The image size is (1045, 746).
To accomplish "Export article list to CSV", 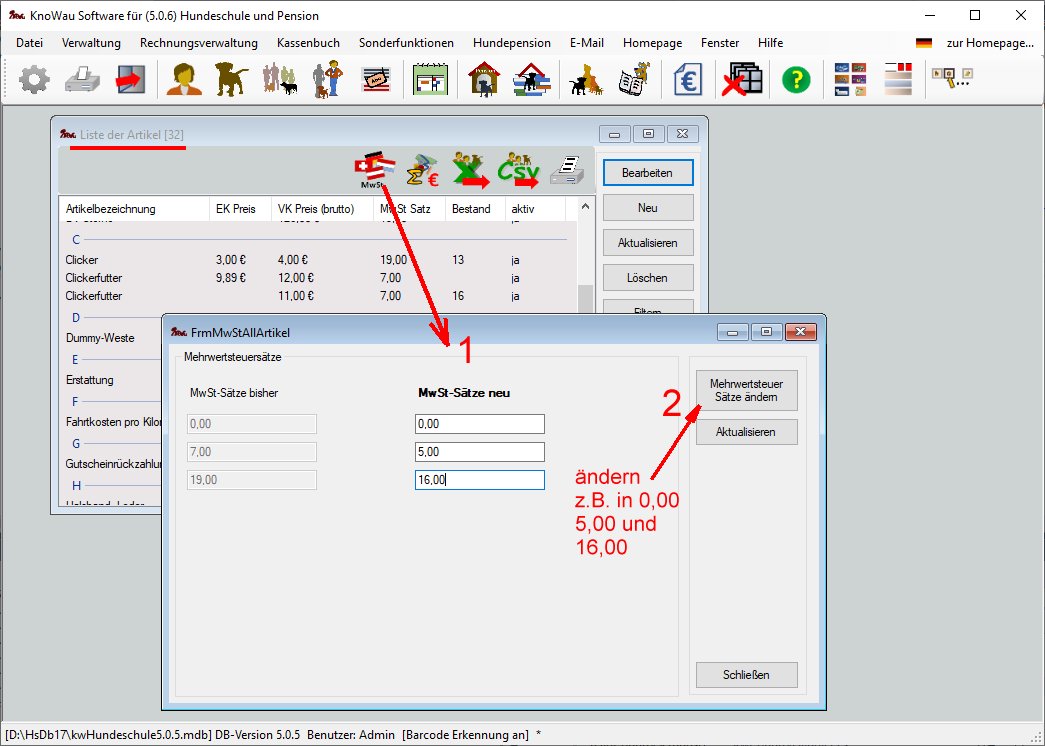I will click(x=519, y=172).
